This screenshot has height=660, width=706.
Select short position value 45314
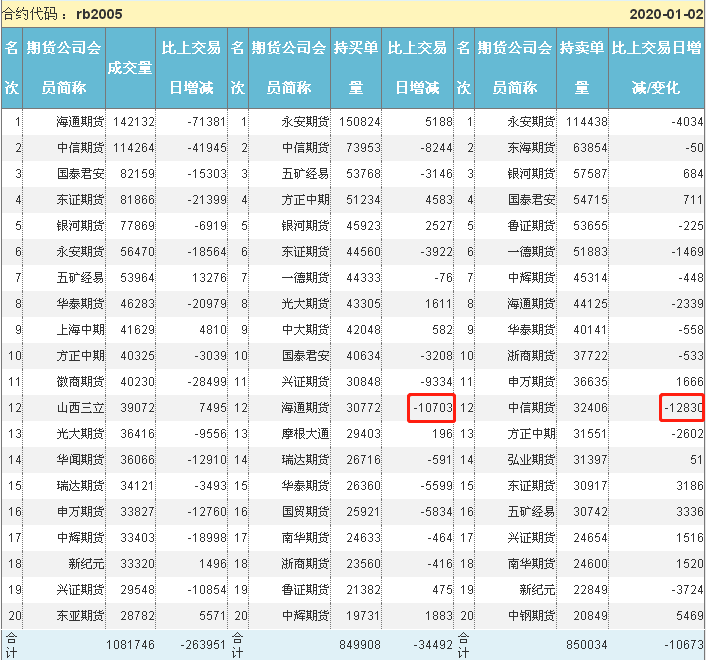point(590,278)
